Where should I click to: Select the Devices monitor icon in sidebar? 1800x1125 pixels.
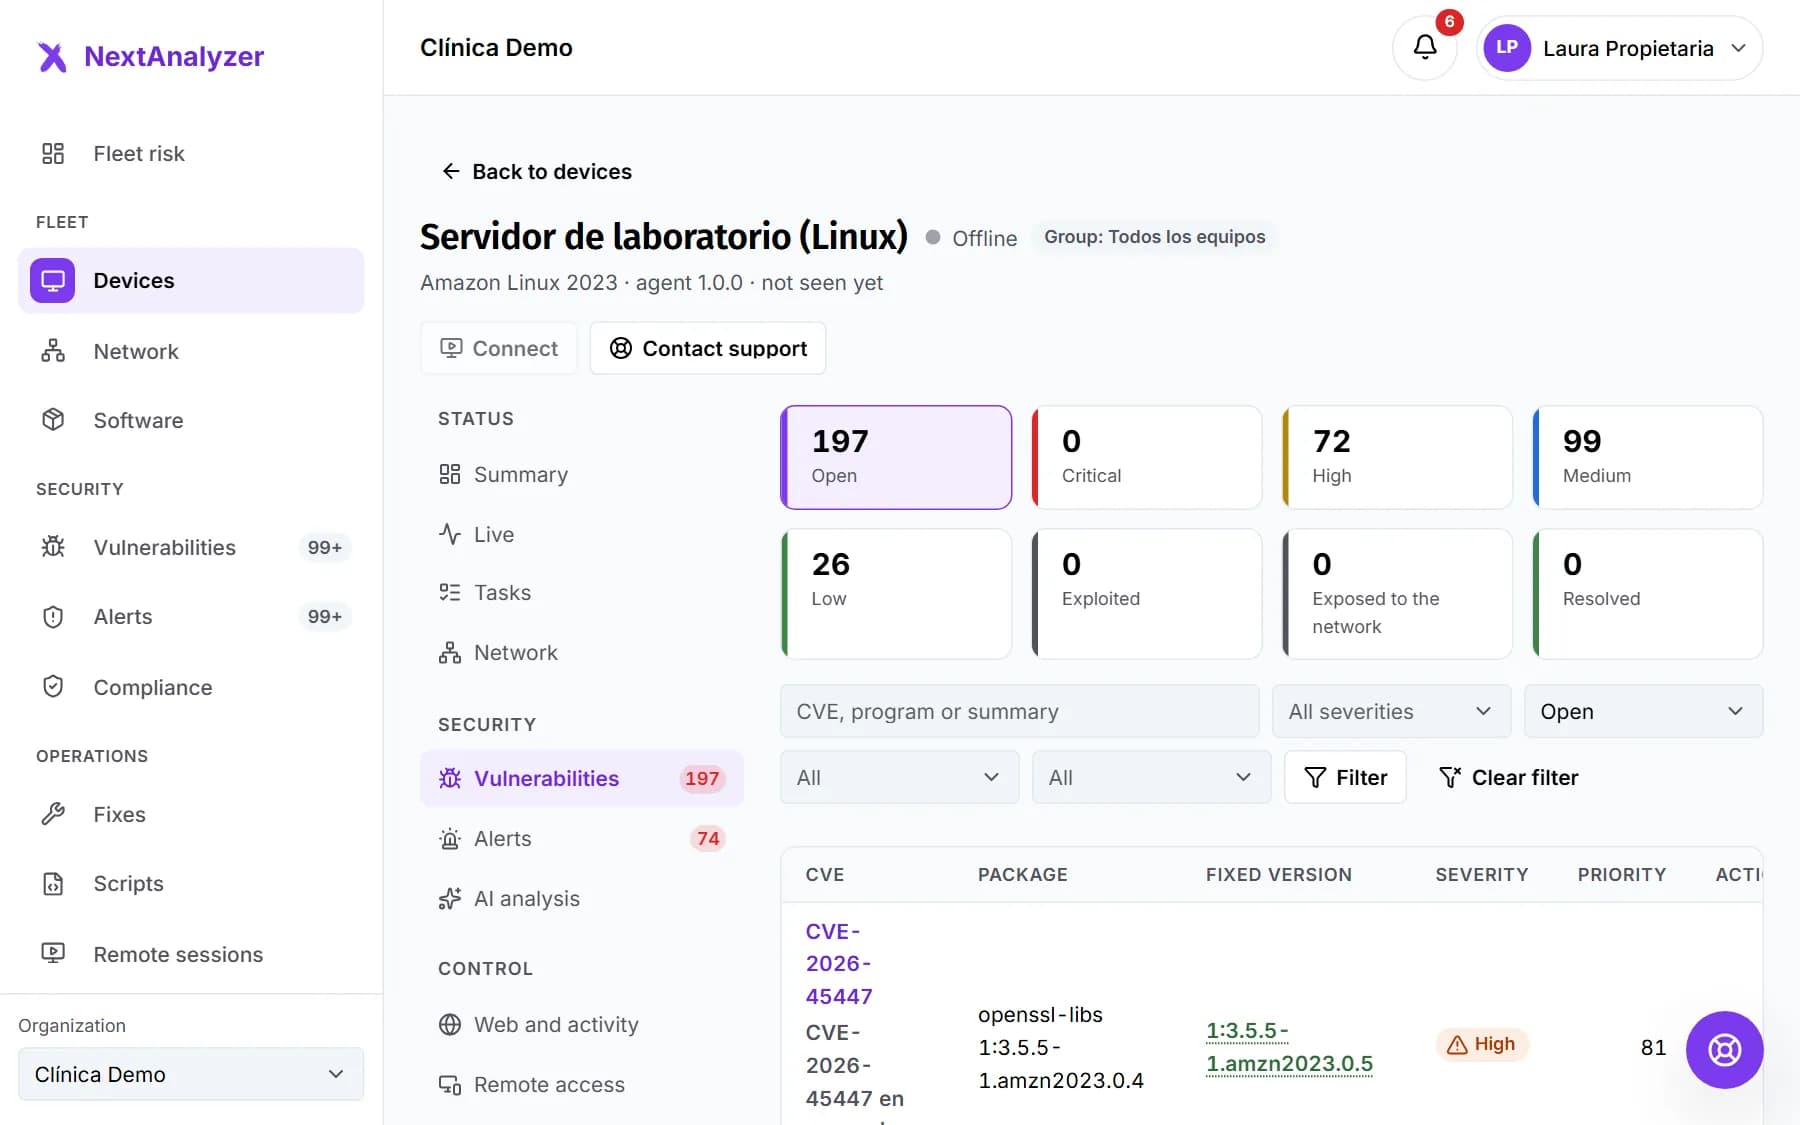coord(53,280)
